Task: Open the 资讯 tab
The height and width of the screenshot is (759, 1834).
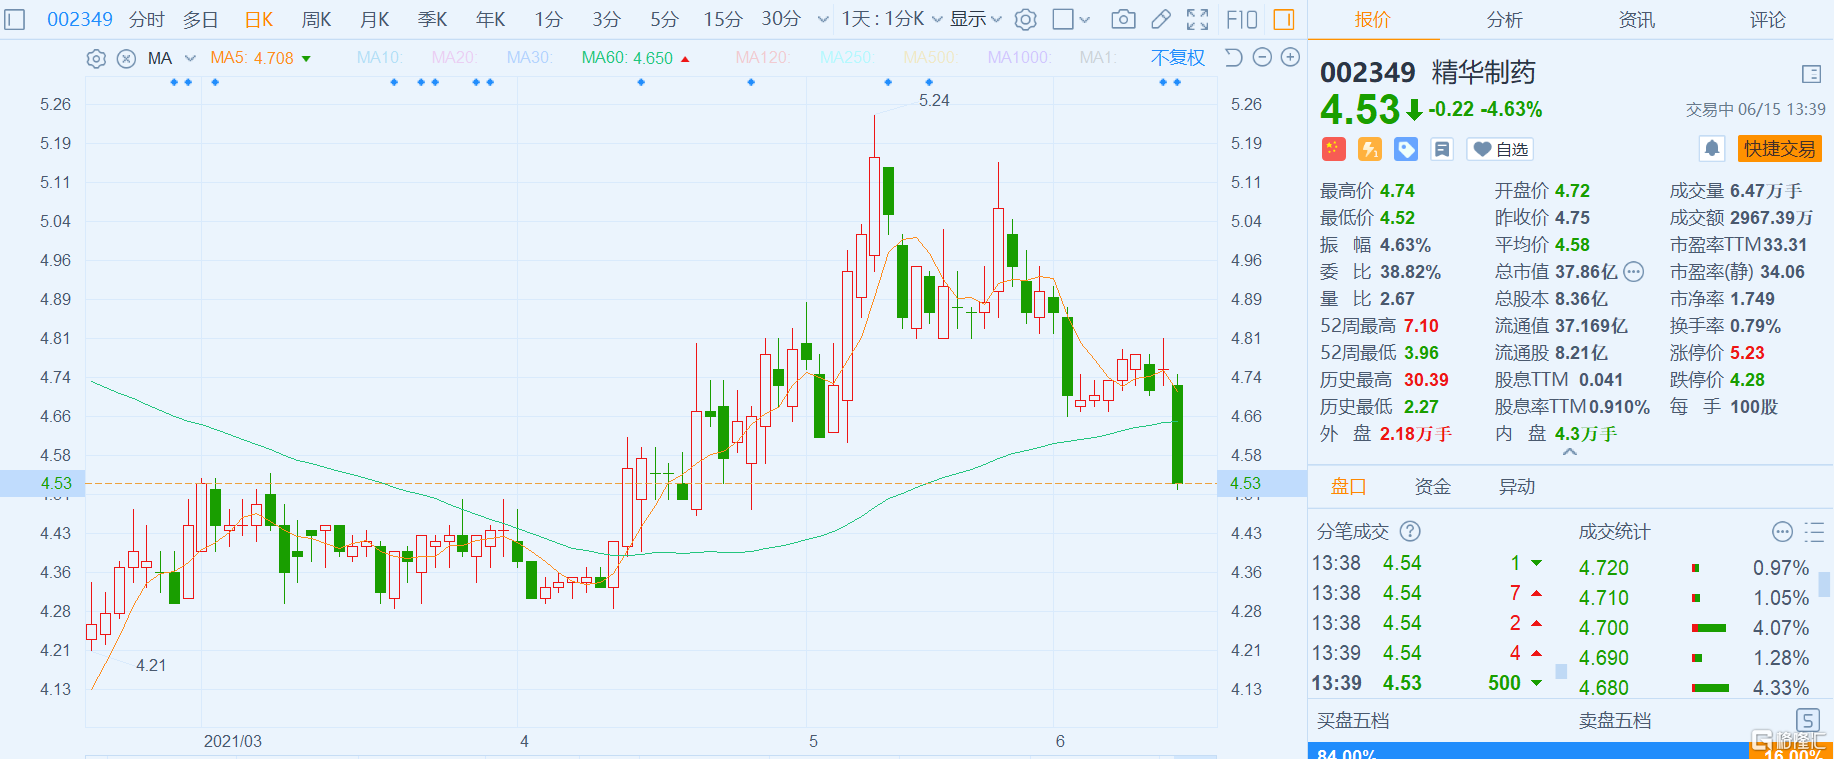Action: [1636, 20]
